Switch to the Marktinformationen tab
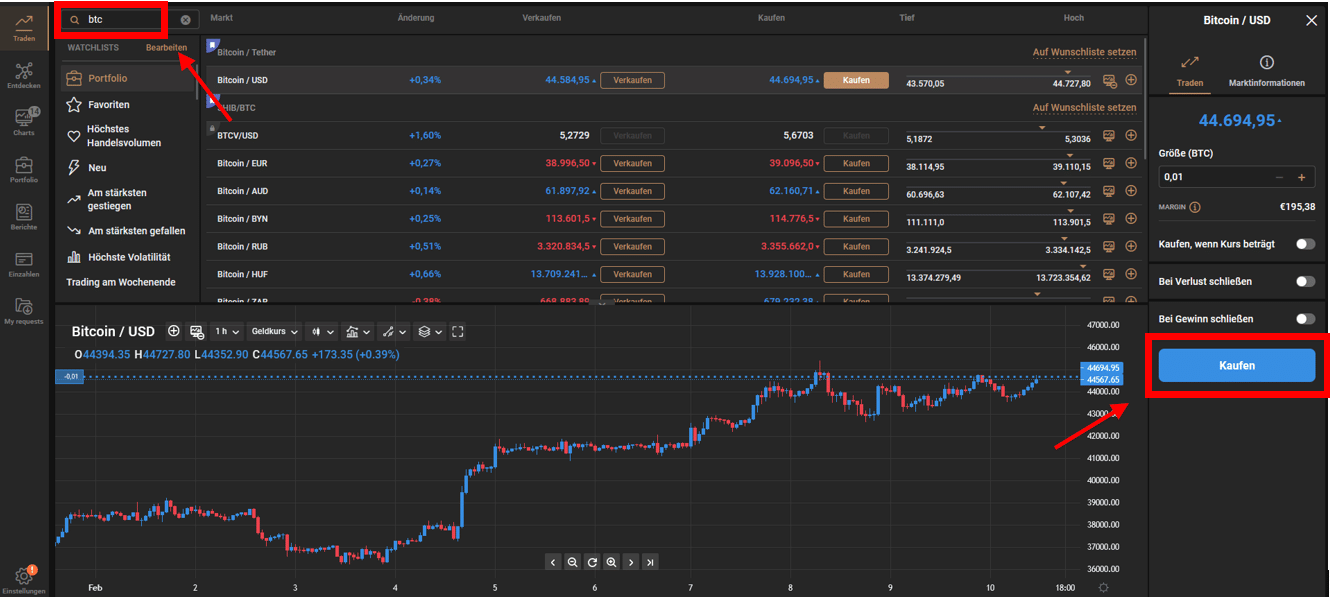 [x=1266, y=72]
